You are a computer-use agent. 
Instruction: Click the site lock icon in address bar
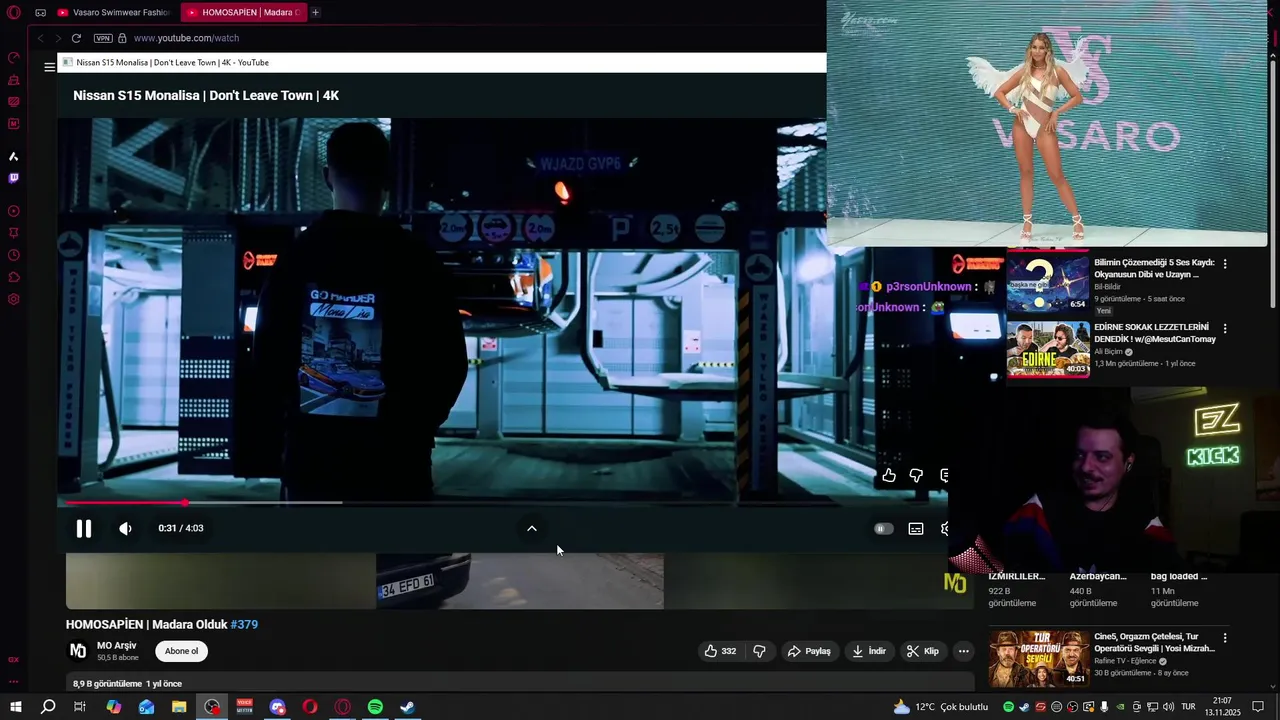tap(122, 38)
